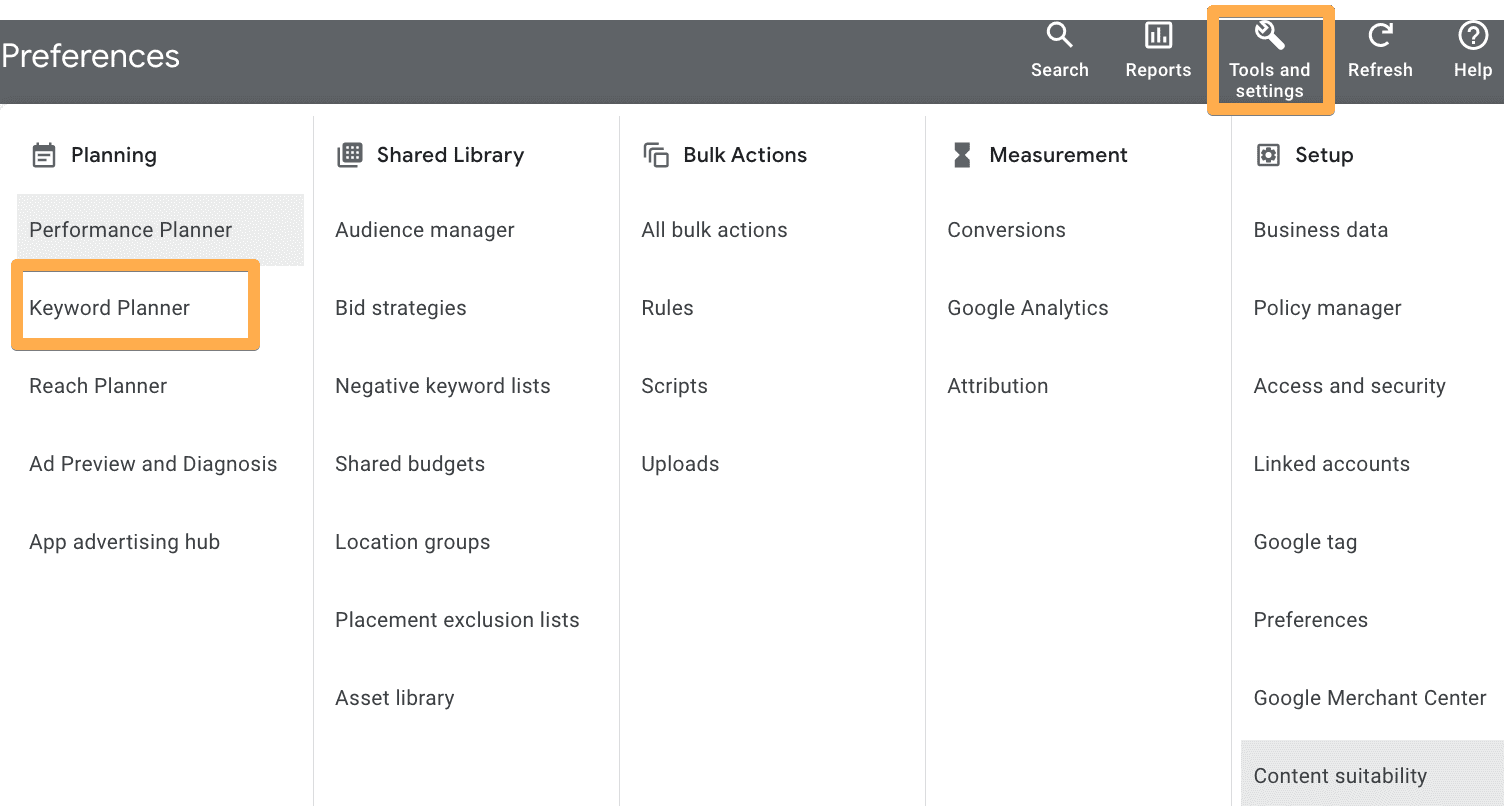Open Keyword Planner
Screen dimensions: 1504x806
[x=110, y=308]
